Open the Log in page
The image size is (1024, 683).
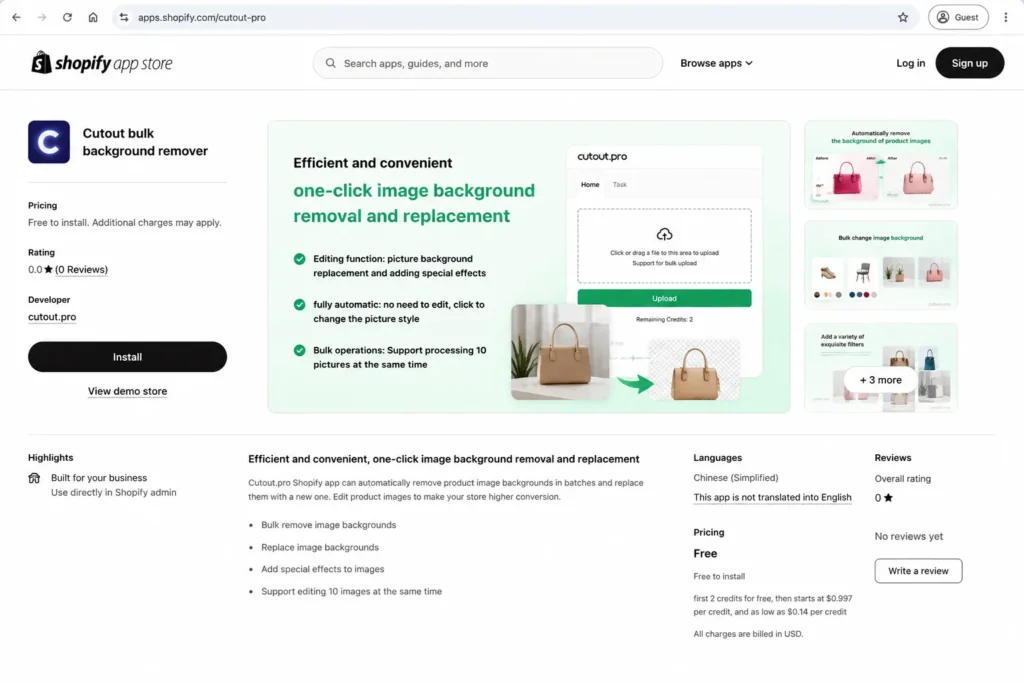[910, 63]
